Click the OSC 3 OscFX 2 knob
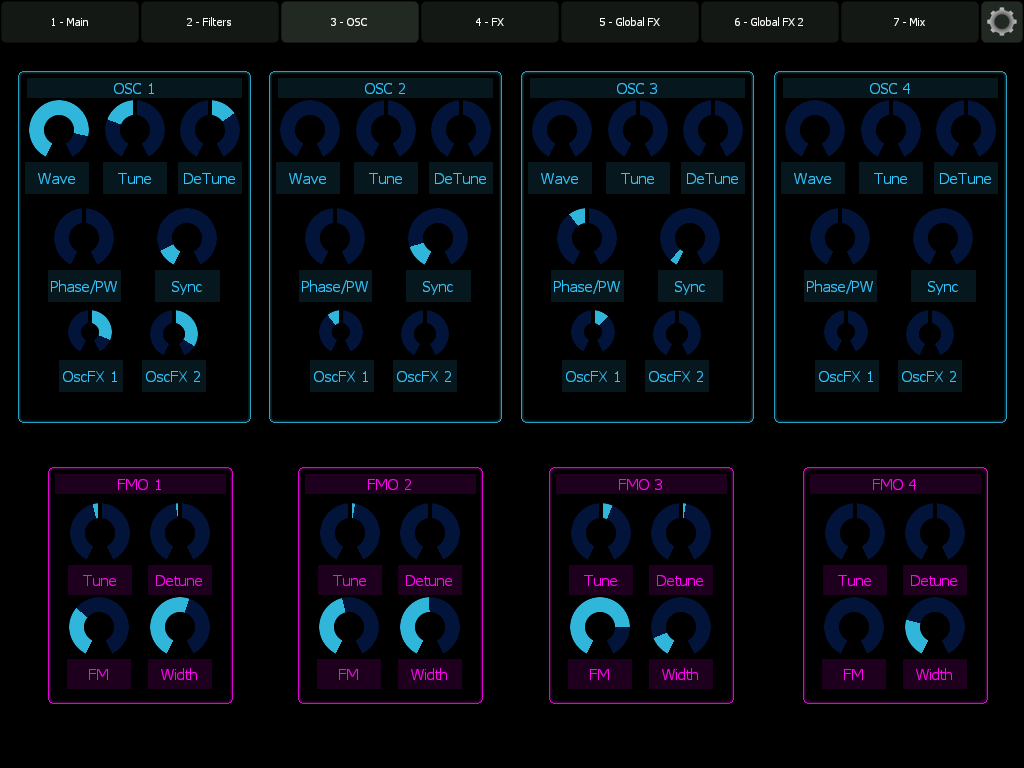This screenshot has height=768, width=1024. pos(677,332)
